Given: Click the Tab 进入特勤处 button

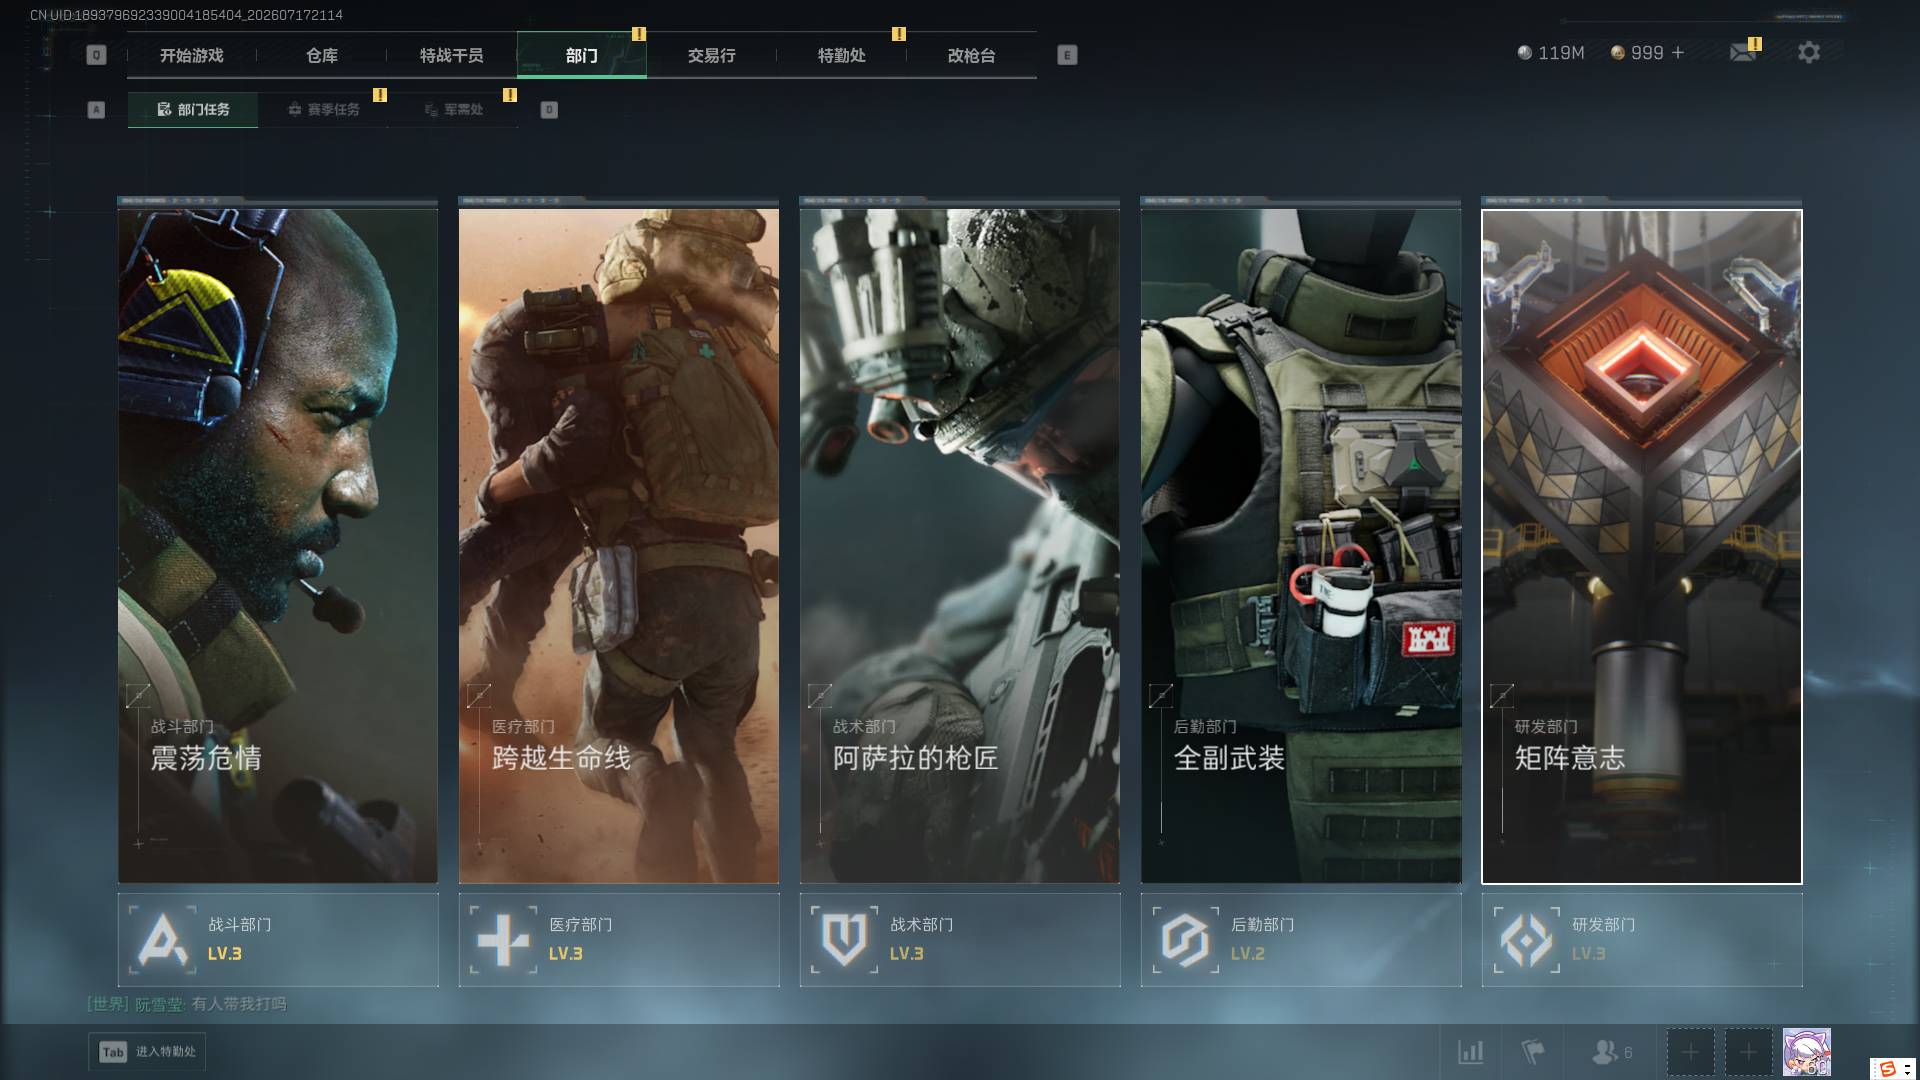Looking at the screenshot, I should pyautogui.click(x=147, y=1052).
